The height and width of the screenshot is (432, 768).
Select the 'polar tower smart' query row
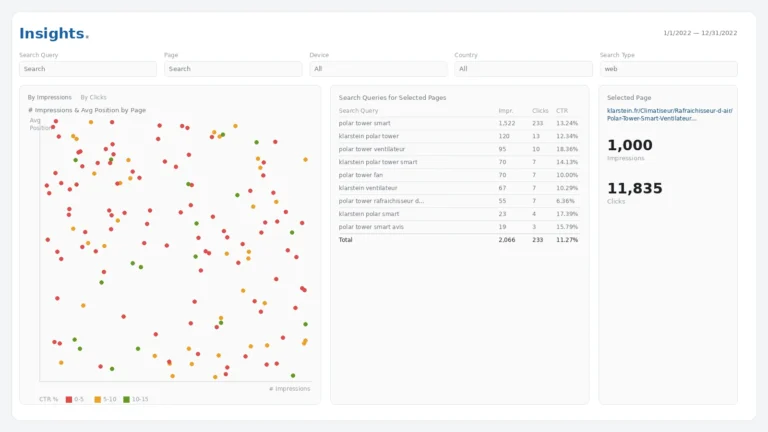458,123
